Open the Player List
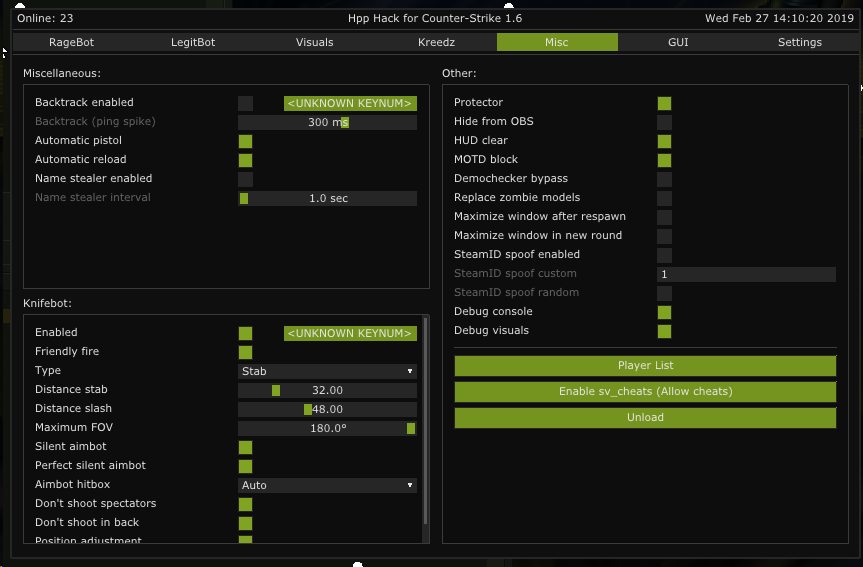Viewport: 863px width, 567px height. 645,366
